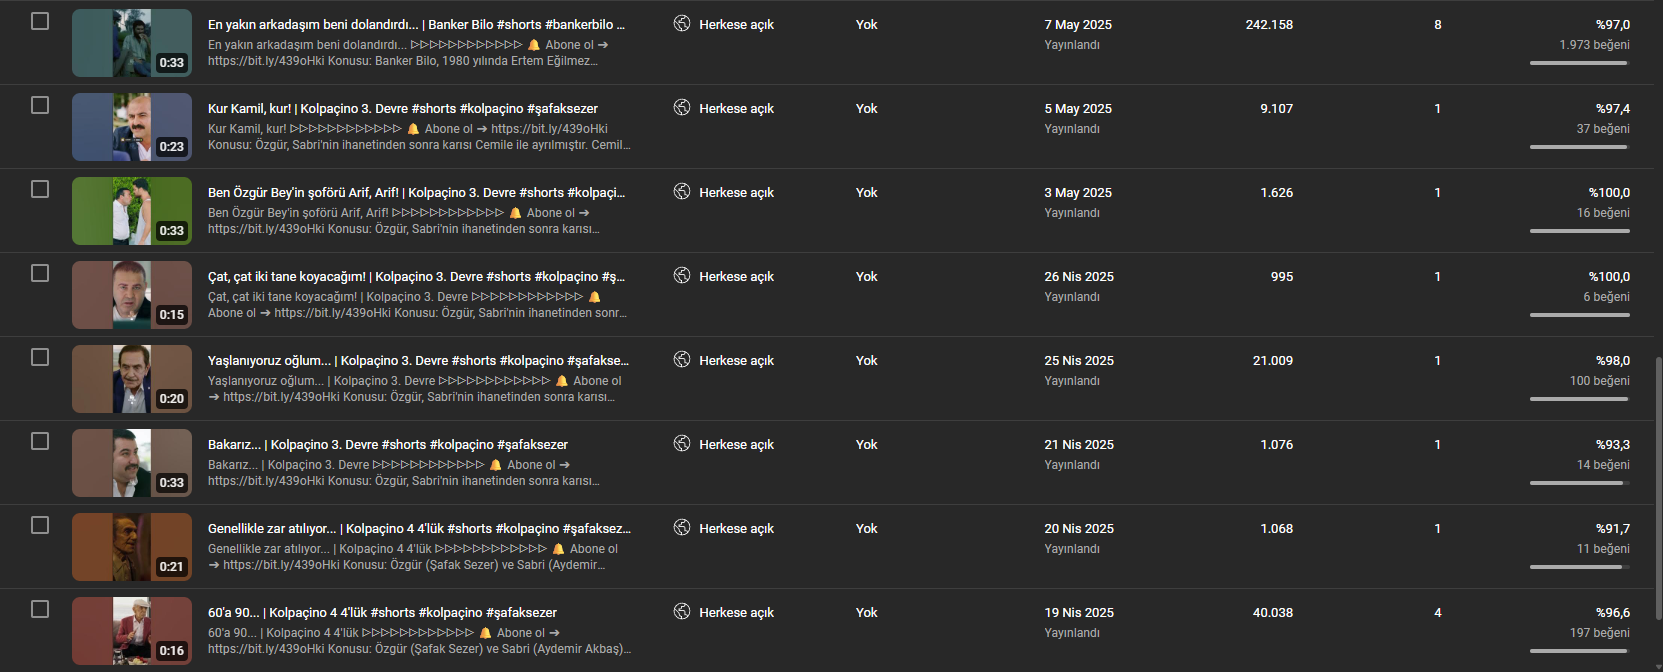Open the "En yakın arkadaşım beni dolandırdı..." title link
1663x672 pixels.
pyautogui.click(x=416, y=24)
